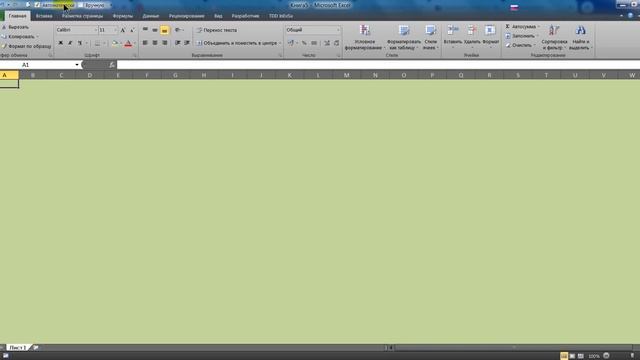Toggle Italic formatting
This screenshot has width=640, height=360.
[x=70, y=43]
